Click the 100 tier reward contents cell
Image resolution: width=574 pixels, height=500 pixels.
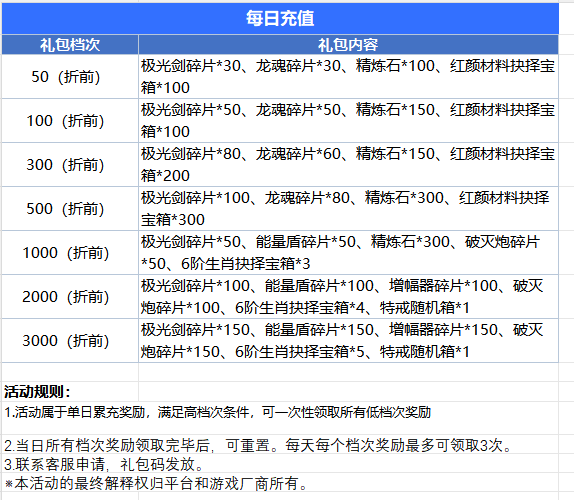[348, 120]
